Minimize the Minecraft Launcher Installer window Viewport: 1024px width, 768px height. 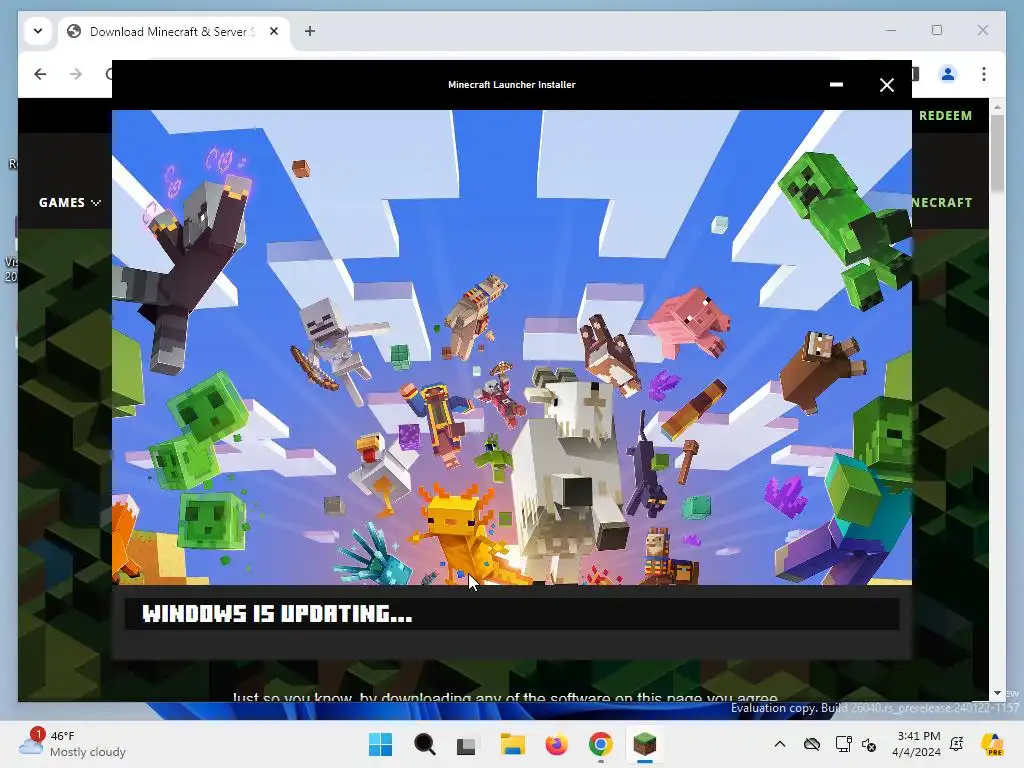(x=836, y=85)
